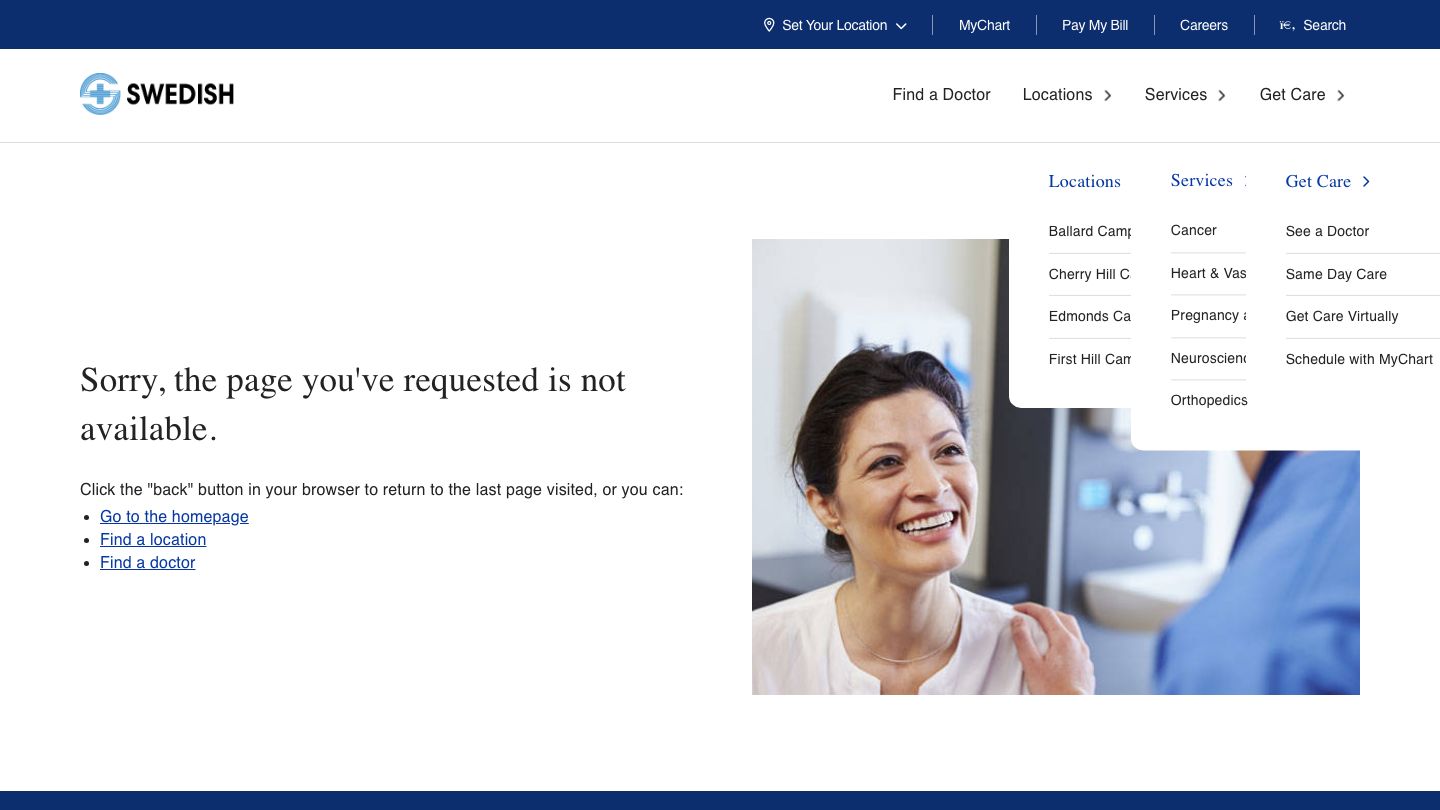This screenshot has width=1440, height=810.
Task: Choose Same Day Care option
Action: click(x=1336, y=274)
